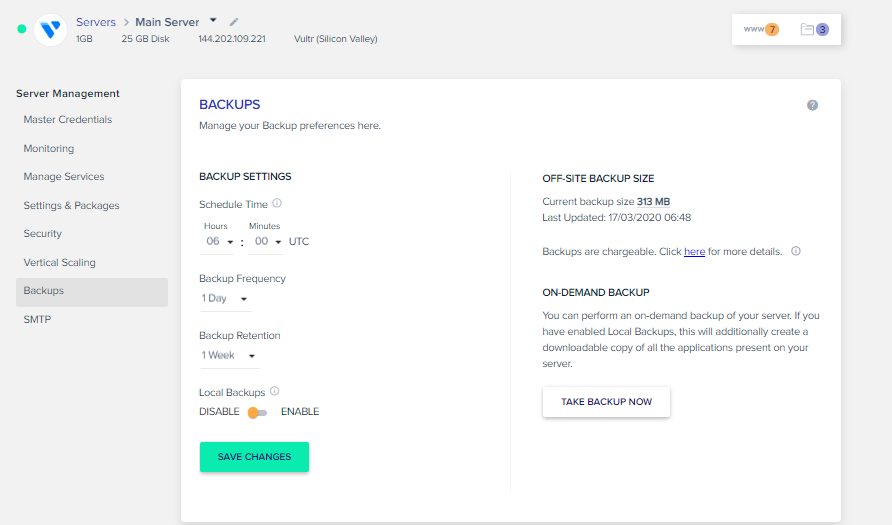This screenshot has width=892, height=525.
Task: Click Schedule Time info icon
Action: (277, 203)
